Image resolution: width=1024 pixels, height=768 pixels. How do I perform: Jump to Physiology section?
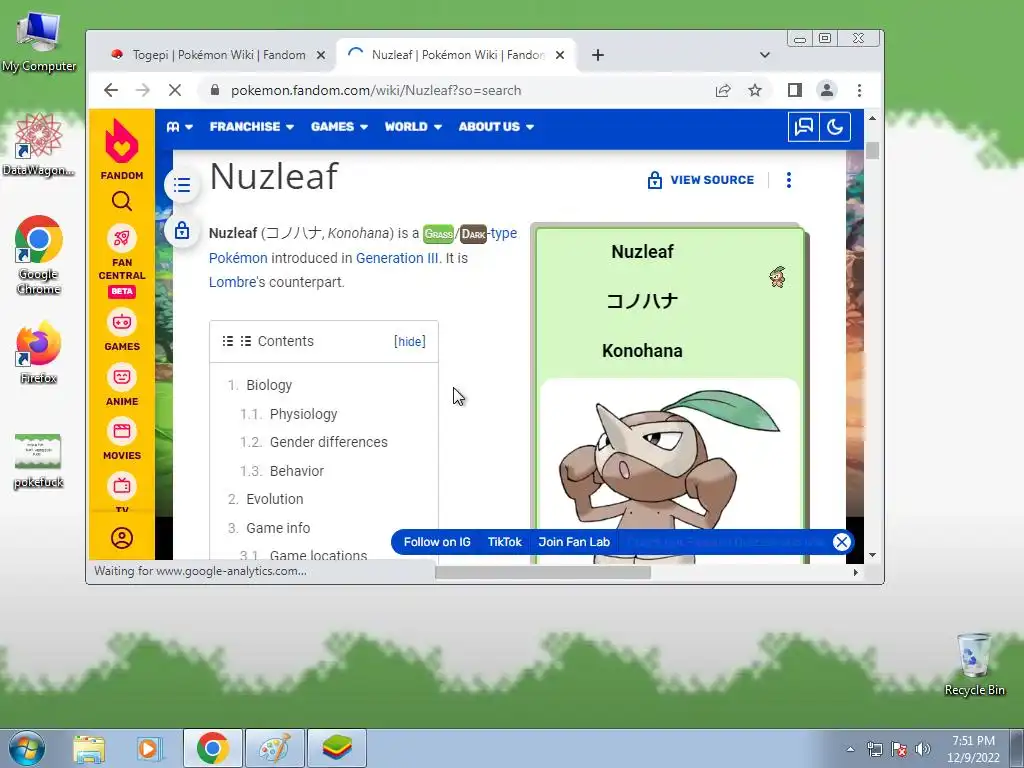click(x=304, y=414)
